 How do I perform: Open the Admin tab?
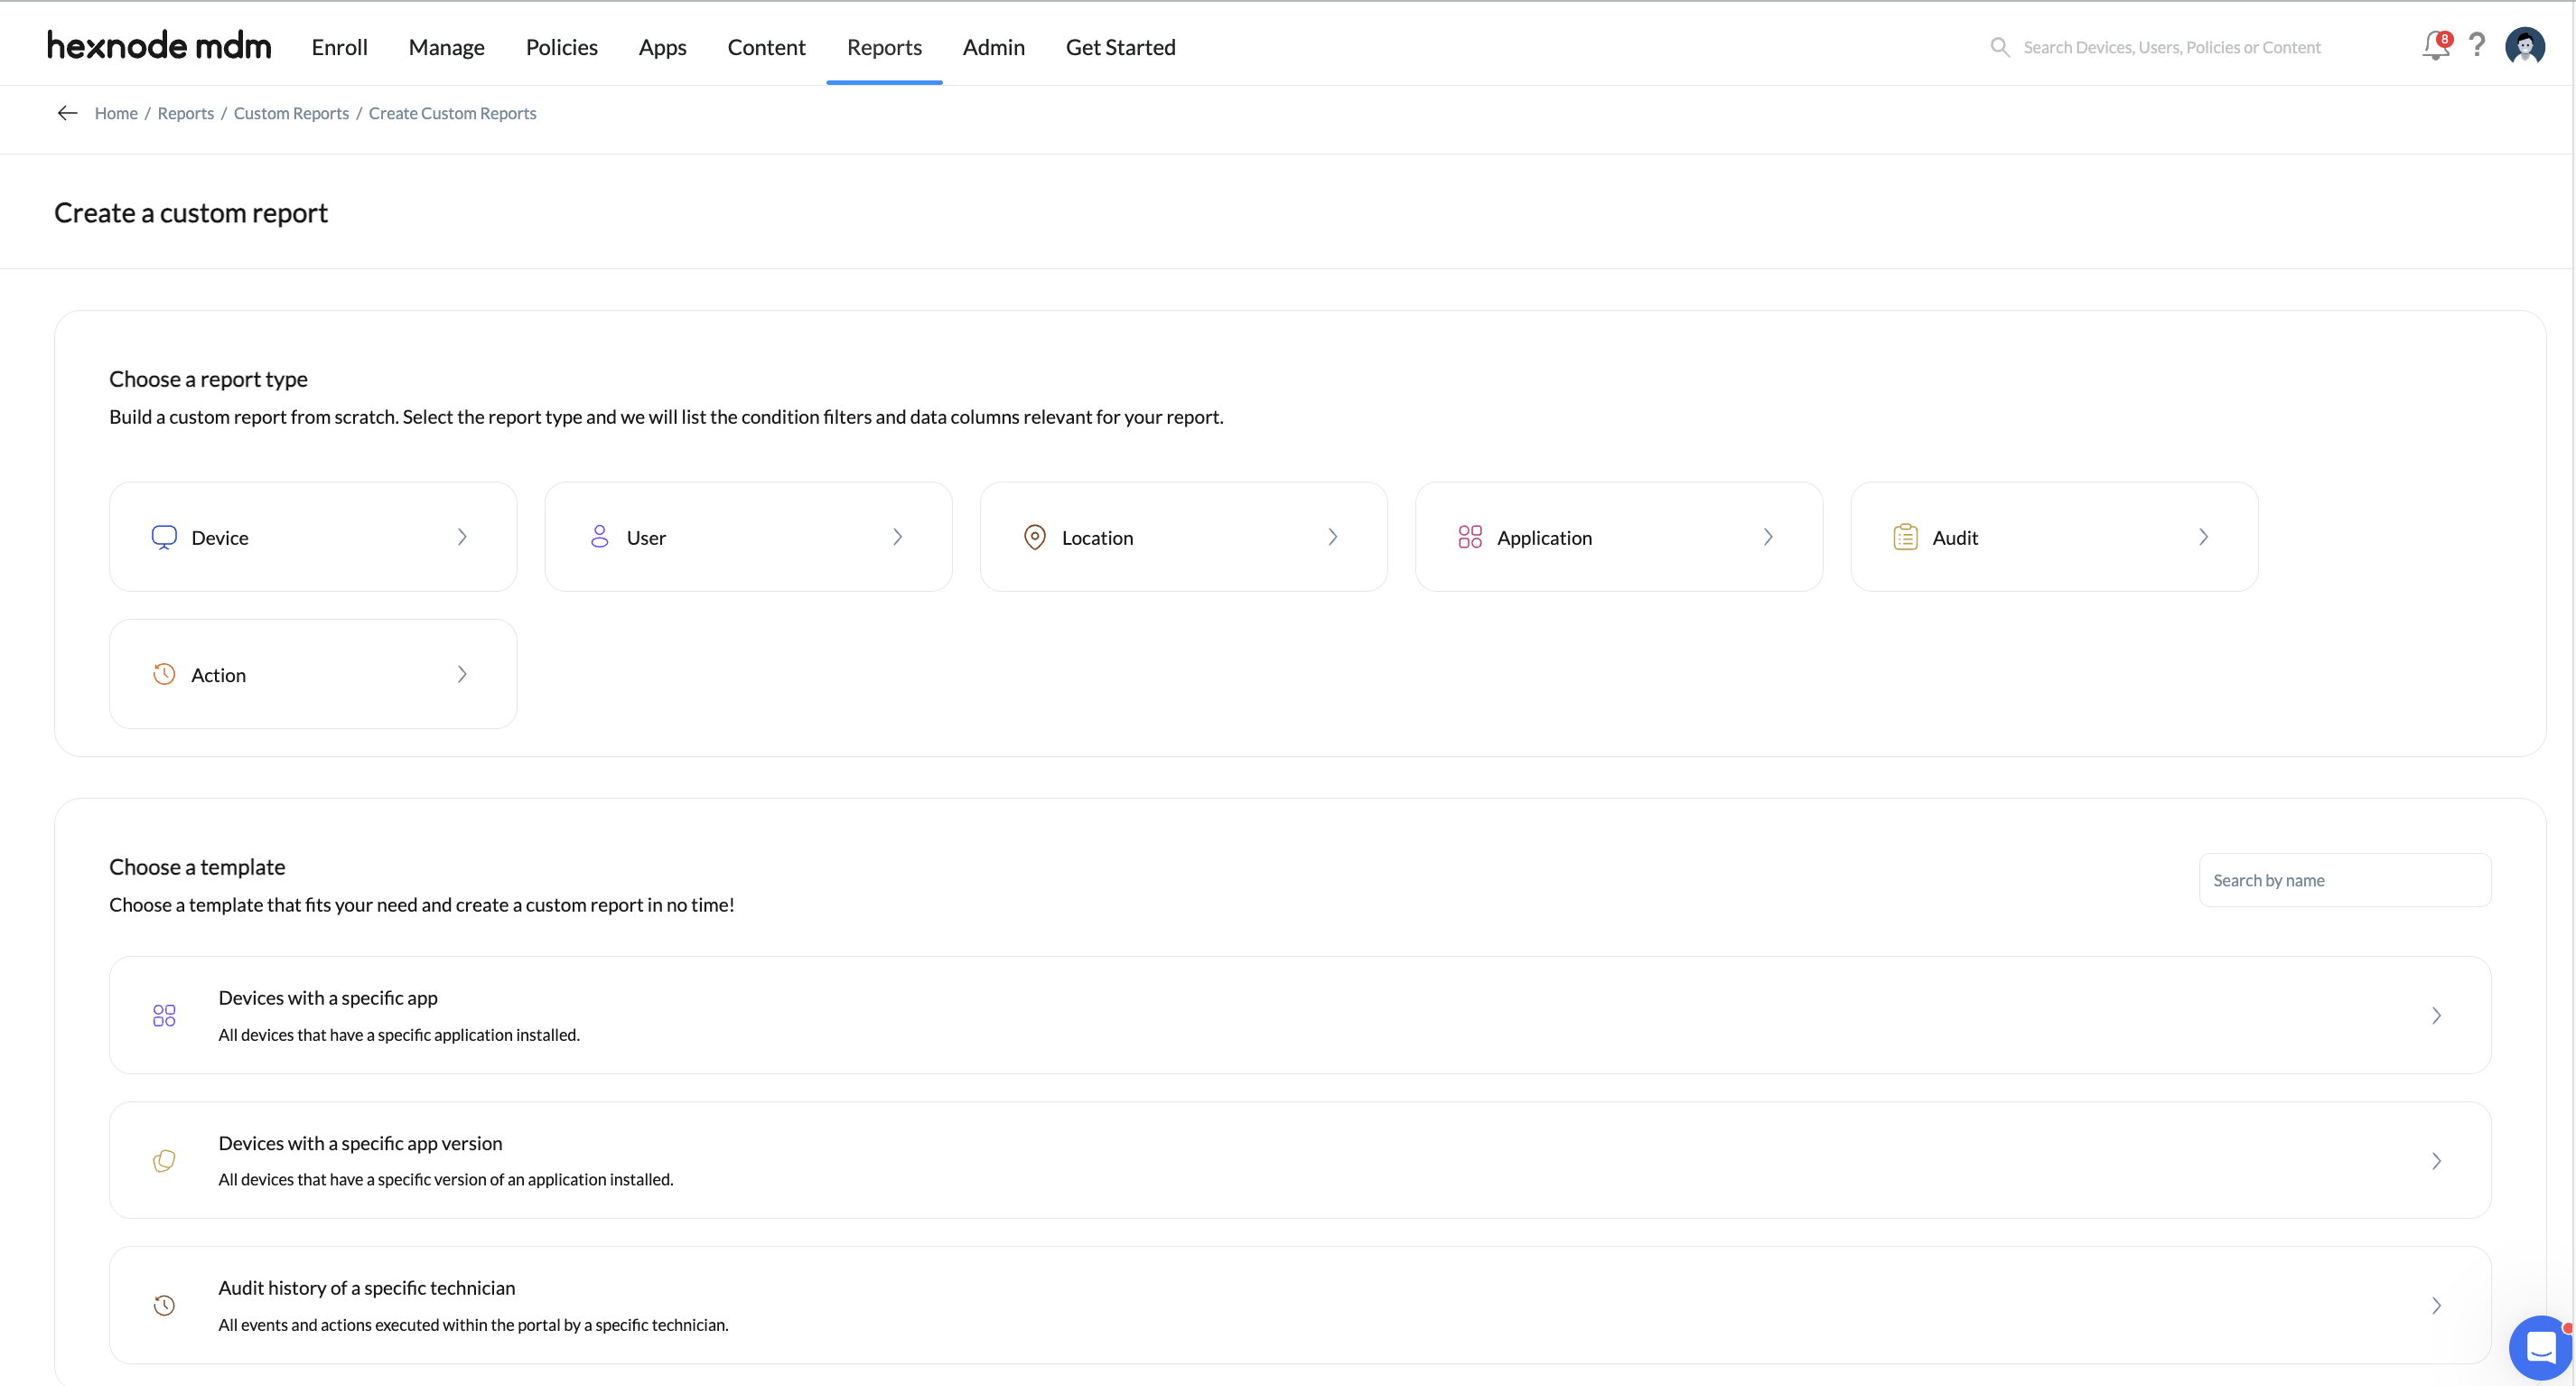[x=994, y=47]
